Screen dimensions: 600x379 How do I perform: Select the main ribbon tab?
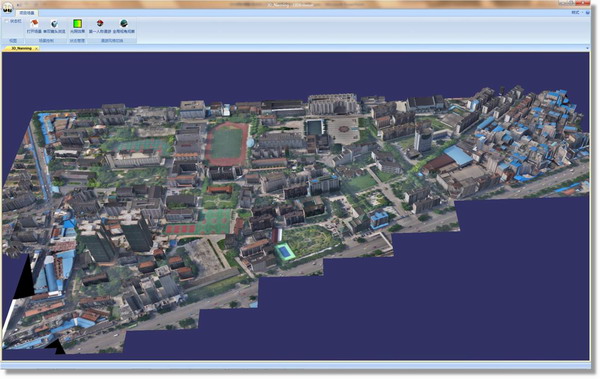pos(27,13)
